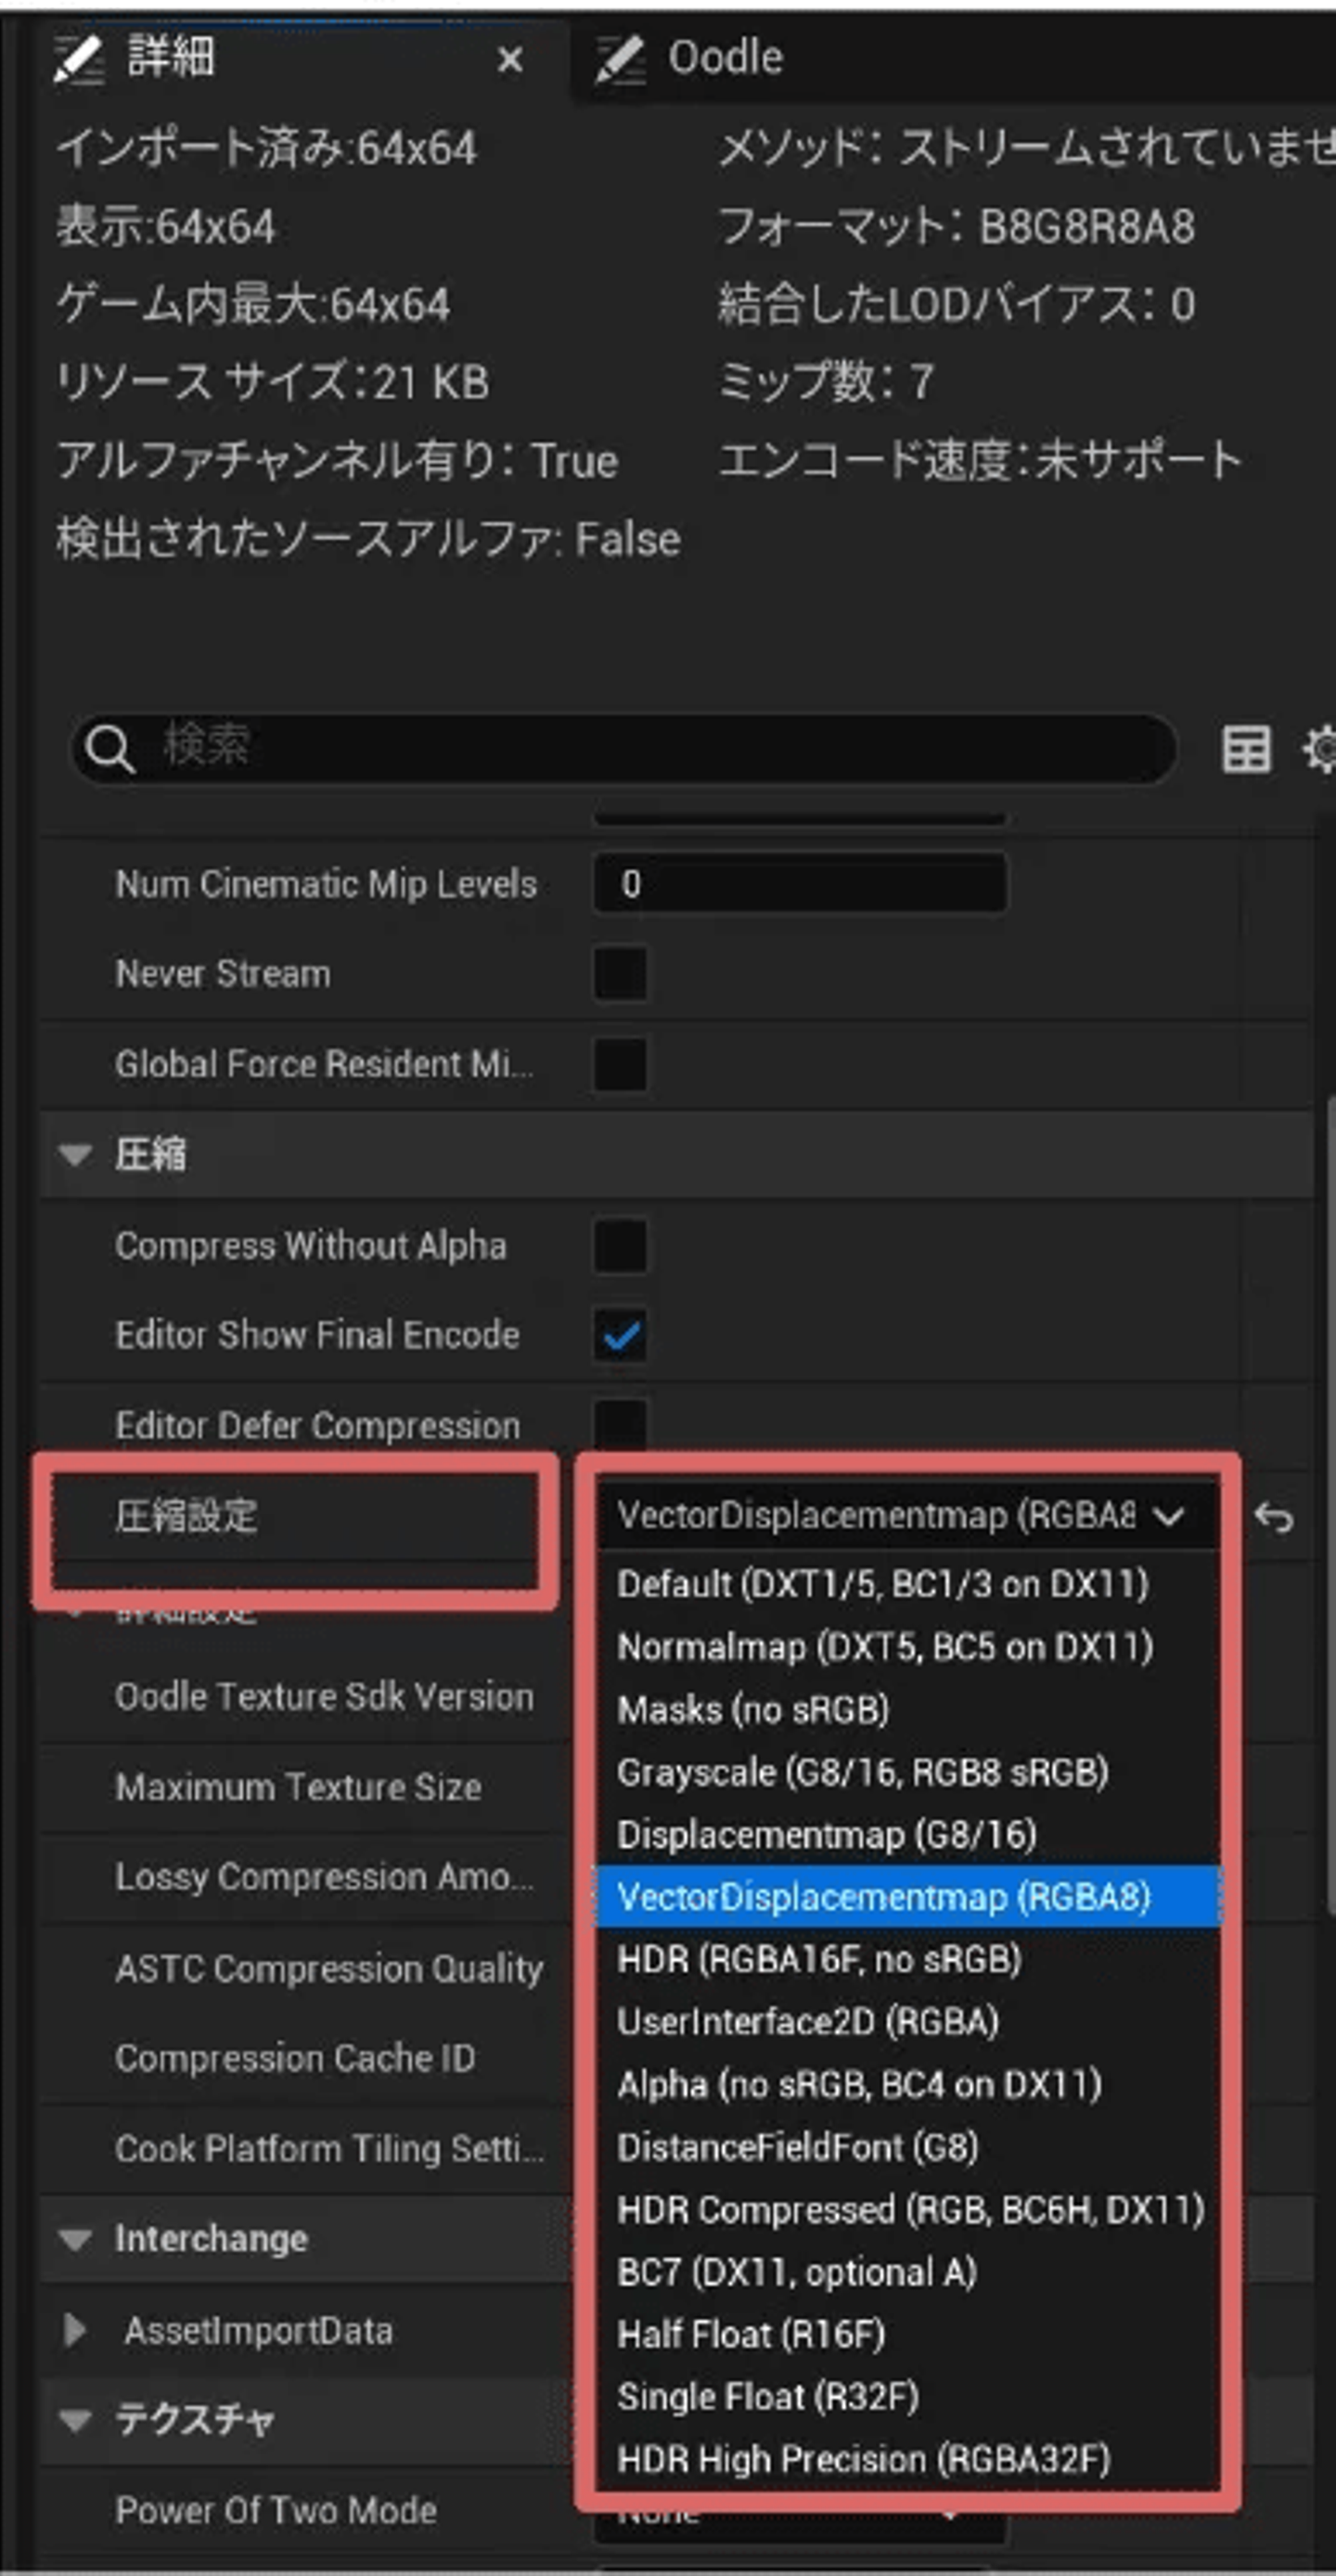Click the VectorDisplacementmap compression dropdown header
The width and height of the screenshot is (1336, 2576).
pyautogui.click(x=900, y=1516)
